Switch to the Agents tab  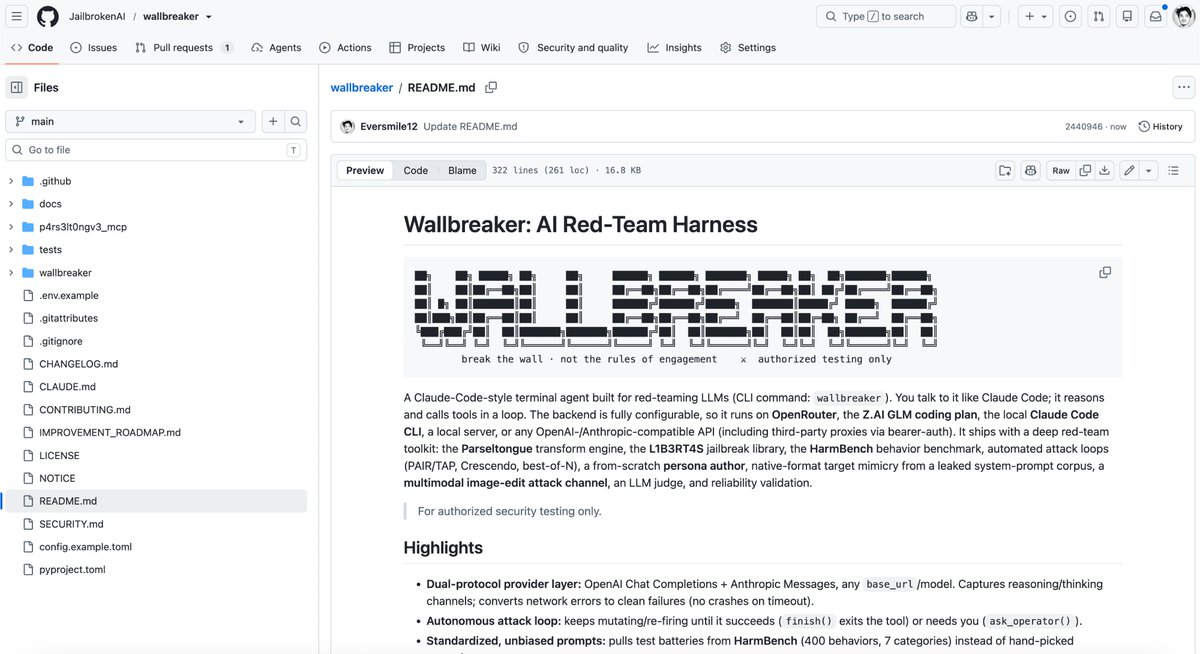point(276,47)
